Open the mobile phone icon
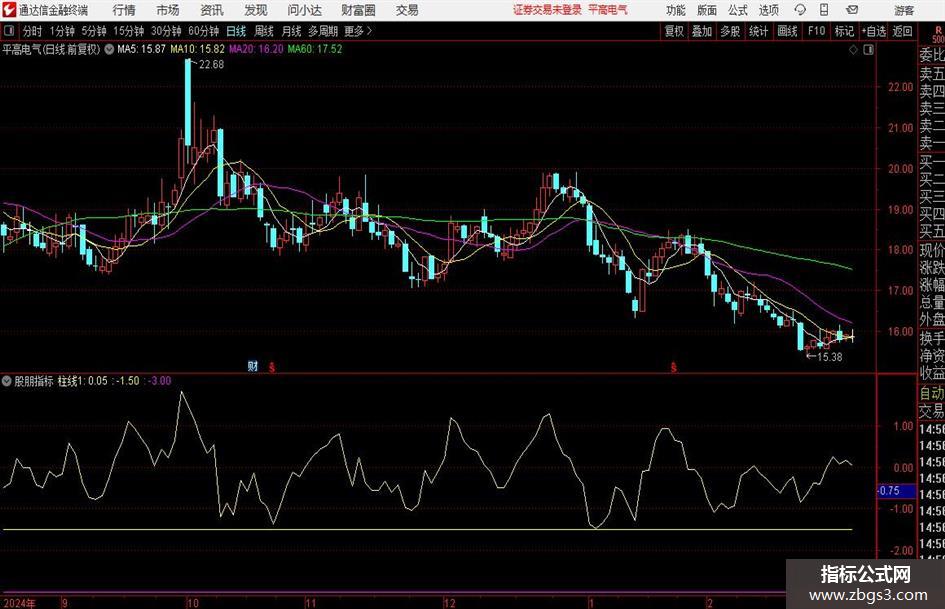Screen dimensions: 945x609 pos(824,10)
